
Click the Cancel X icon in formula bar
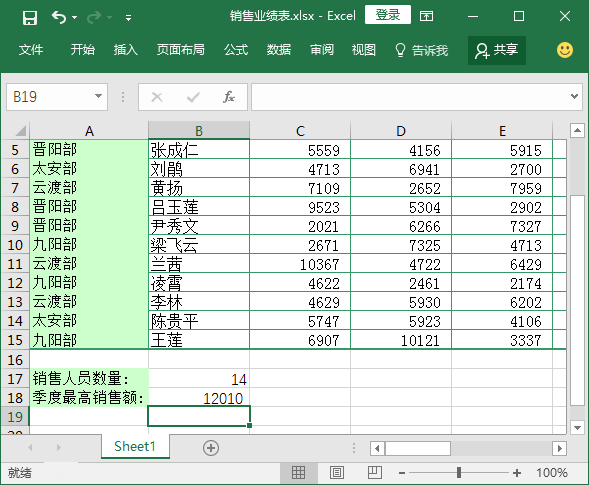click(157, 97)
